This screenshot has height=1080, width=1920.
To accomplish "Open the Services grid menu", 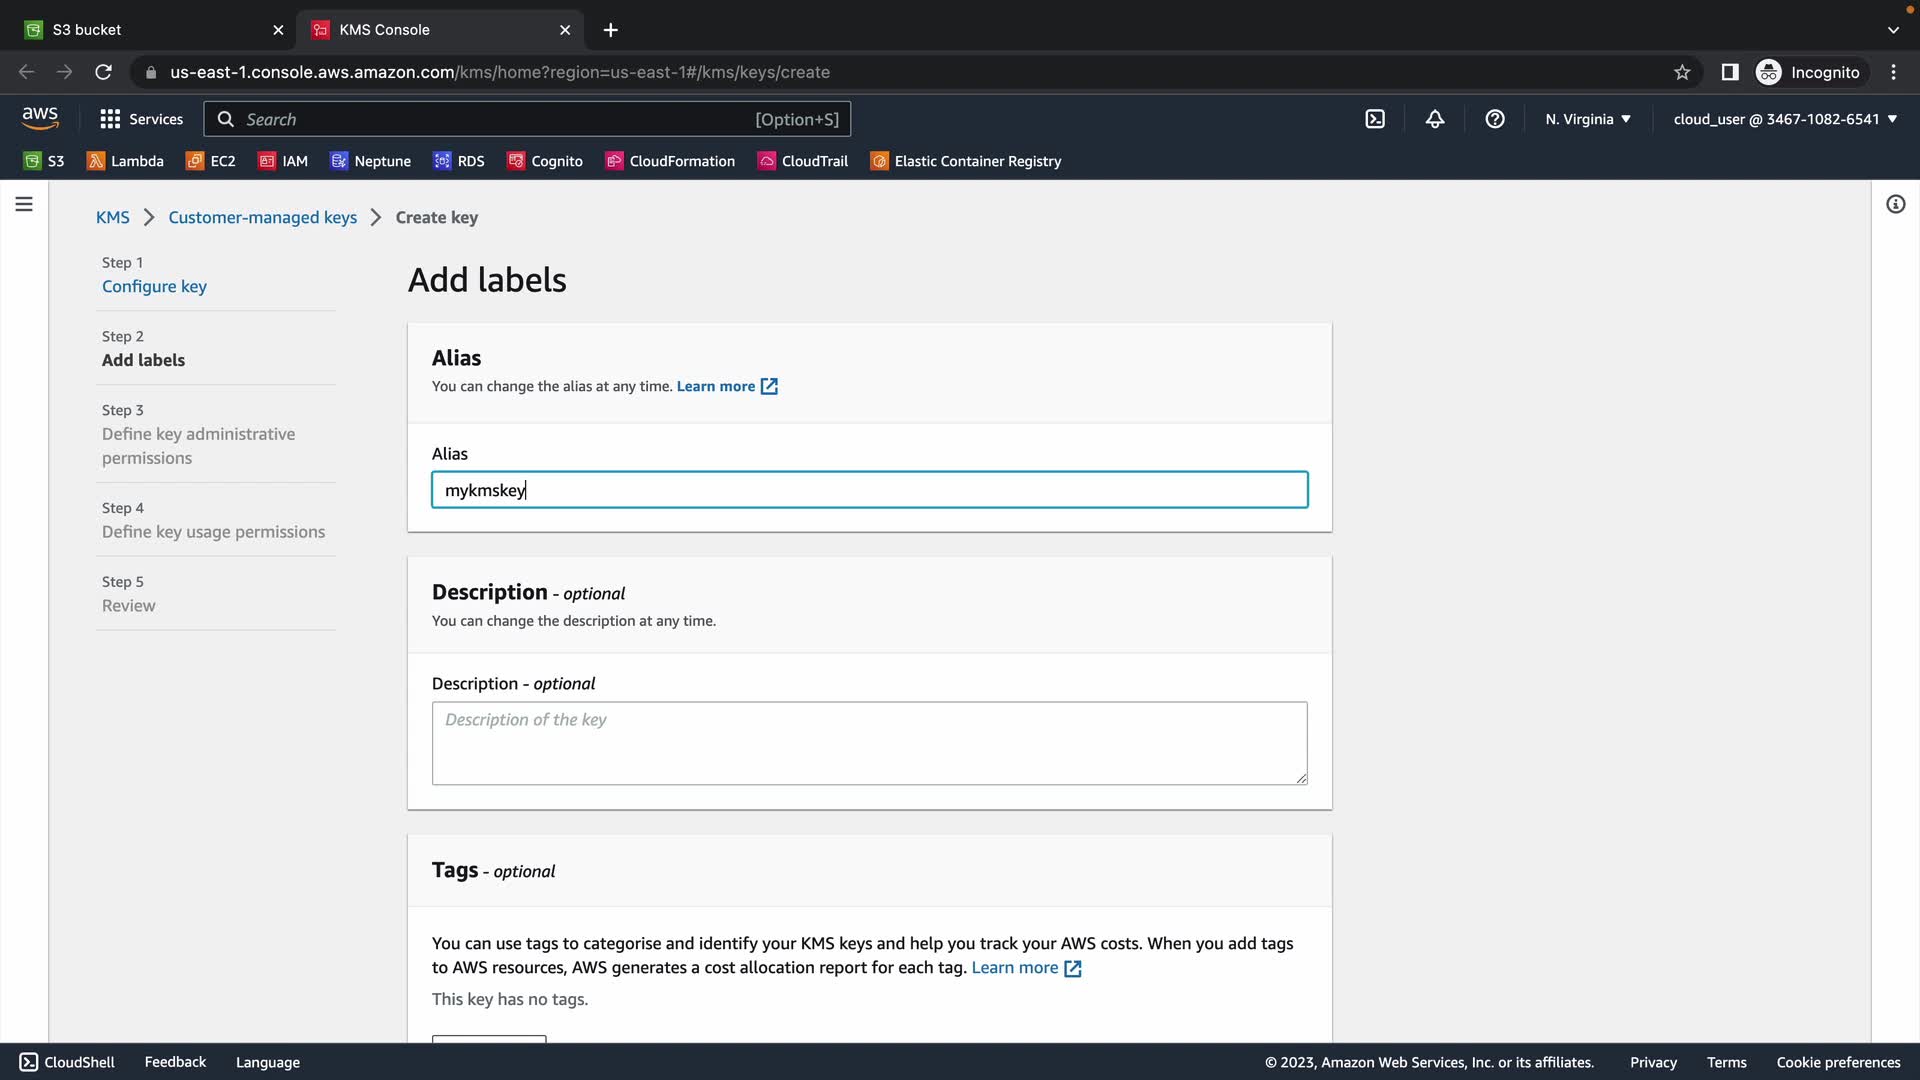I will 141,119.
